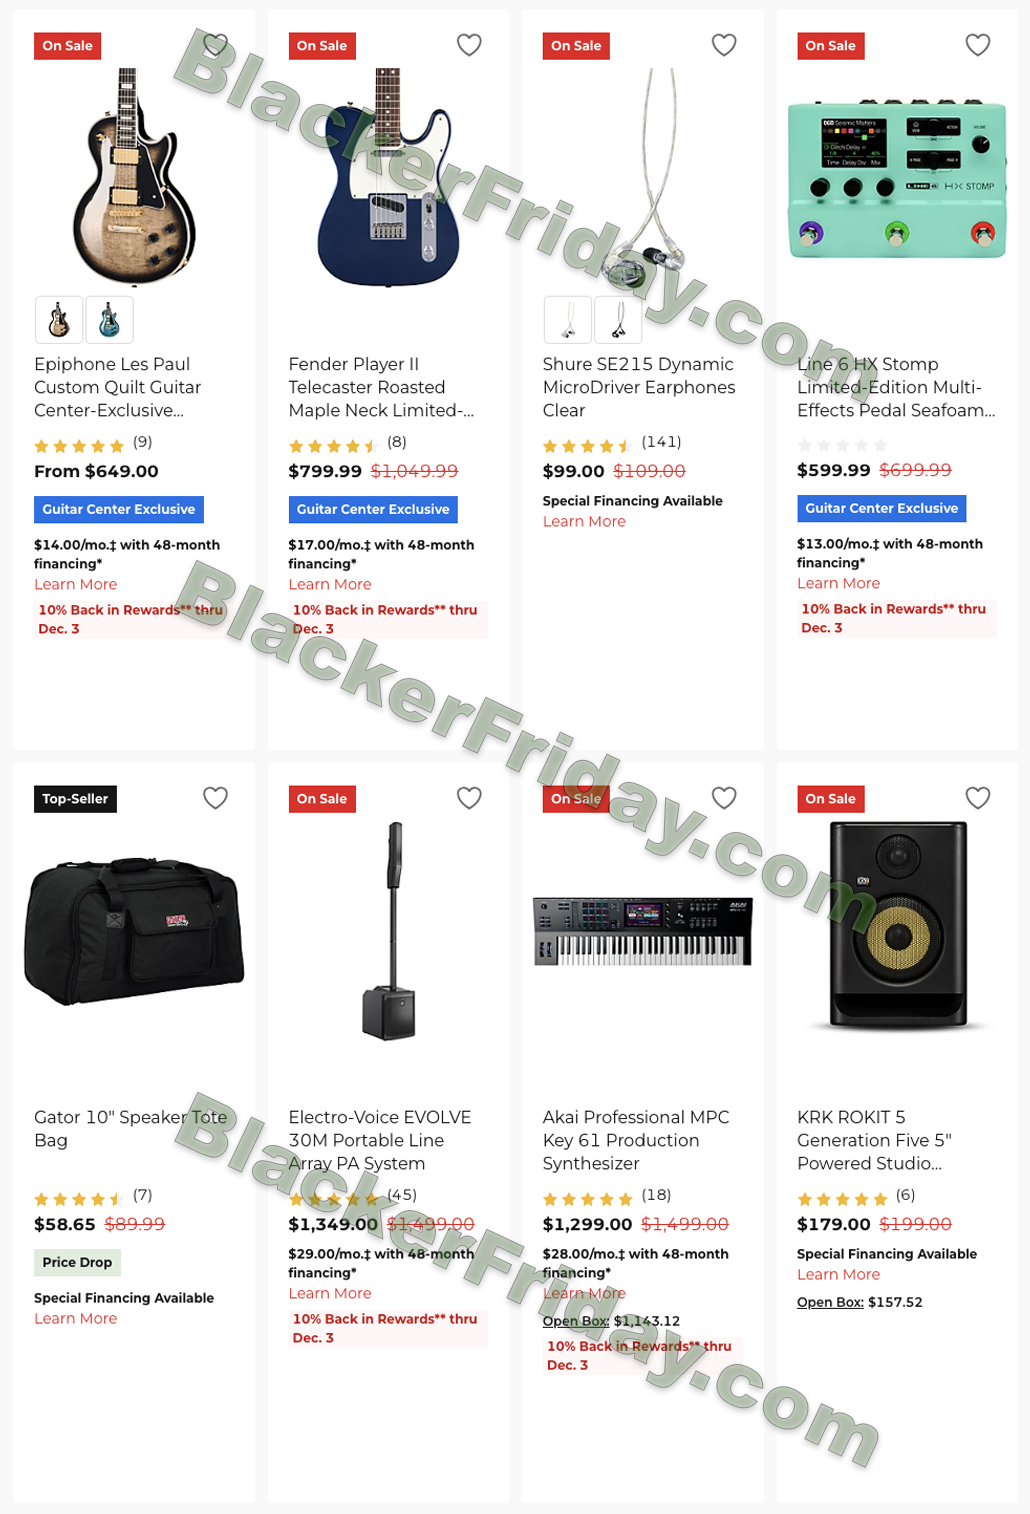Image resolution: width=1030 pixels, height=1514 pixels.
Task: Click the Price Drop badge on Gator bag
Action: click(77, 1262)
